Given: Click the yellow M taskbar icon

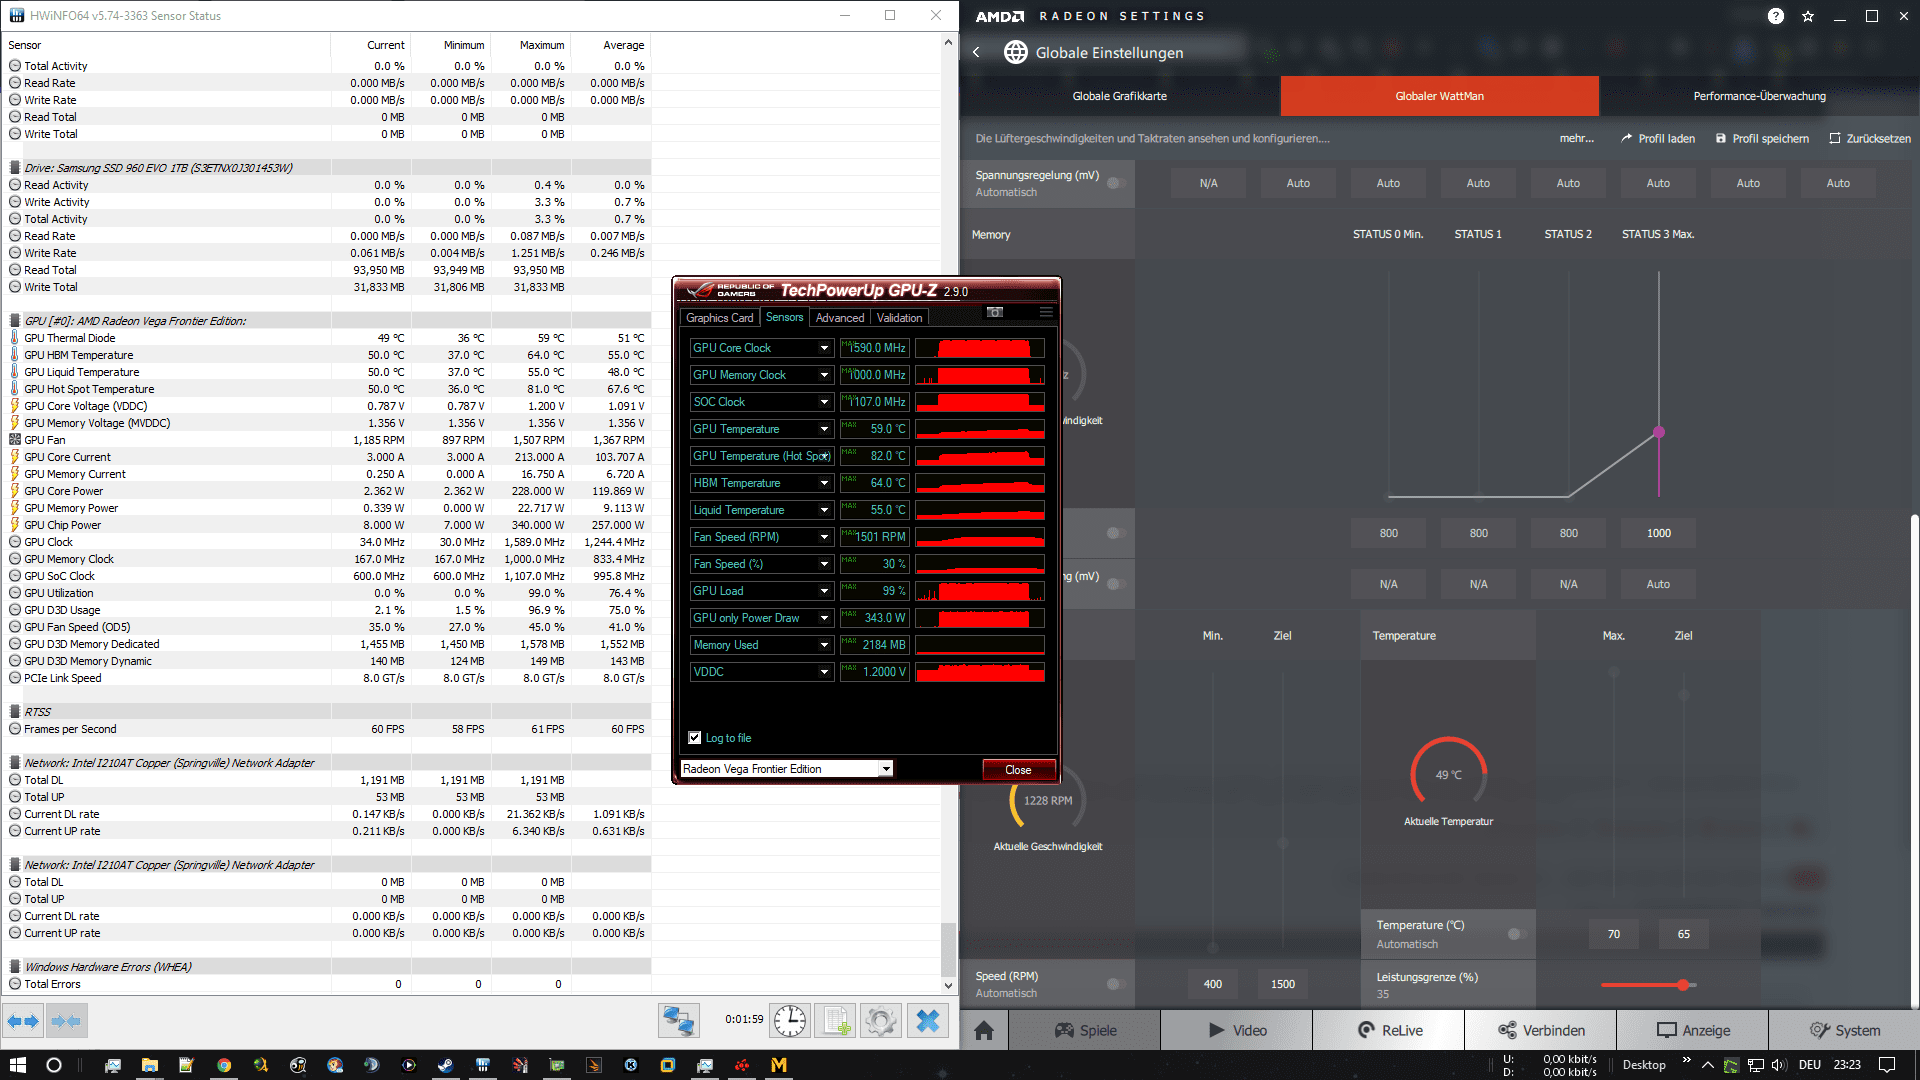Looking at the screenshot, I should click(779, 1065).
